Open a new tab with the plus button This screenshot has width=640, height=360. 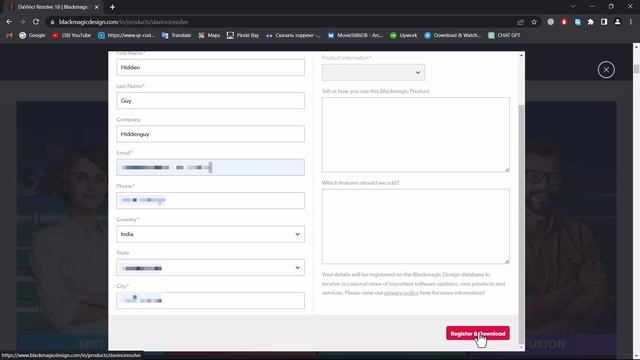point(112,7)
